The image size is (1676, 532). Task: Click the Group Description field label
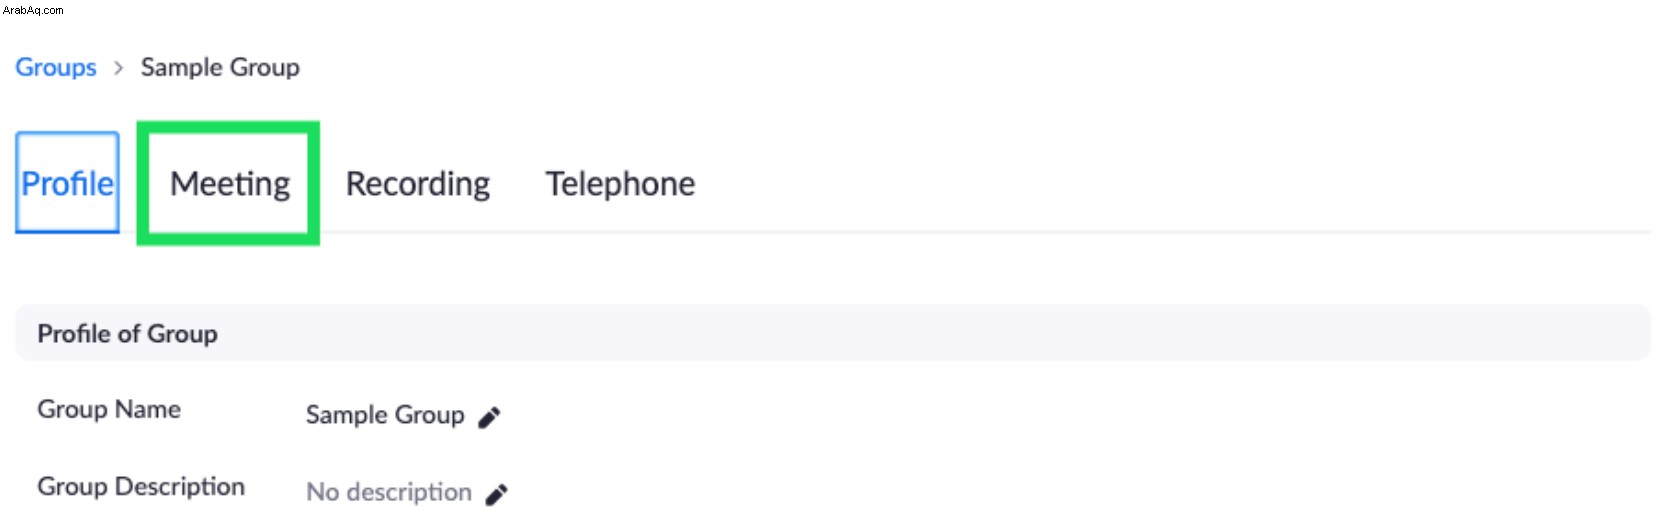pos(141,487)
